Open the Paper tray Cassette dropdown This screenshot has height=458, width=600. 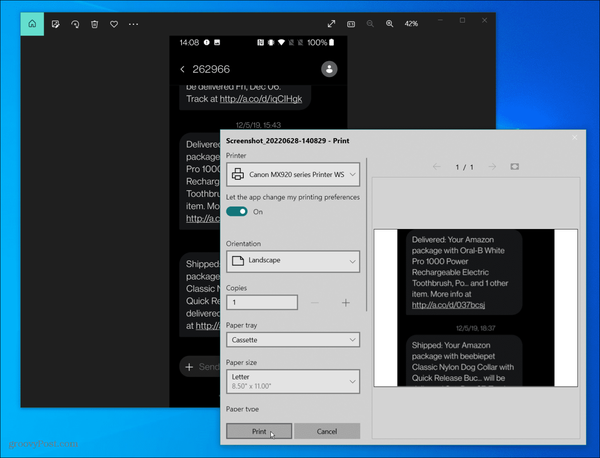292,340
